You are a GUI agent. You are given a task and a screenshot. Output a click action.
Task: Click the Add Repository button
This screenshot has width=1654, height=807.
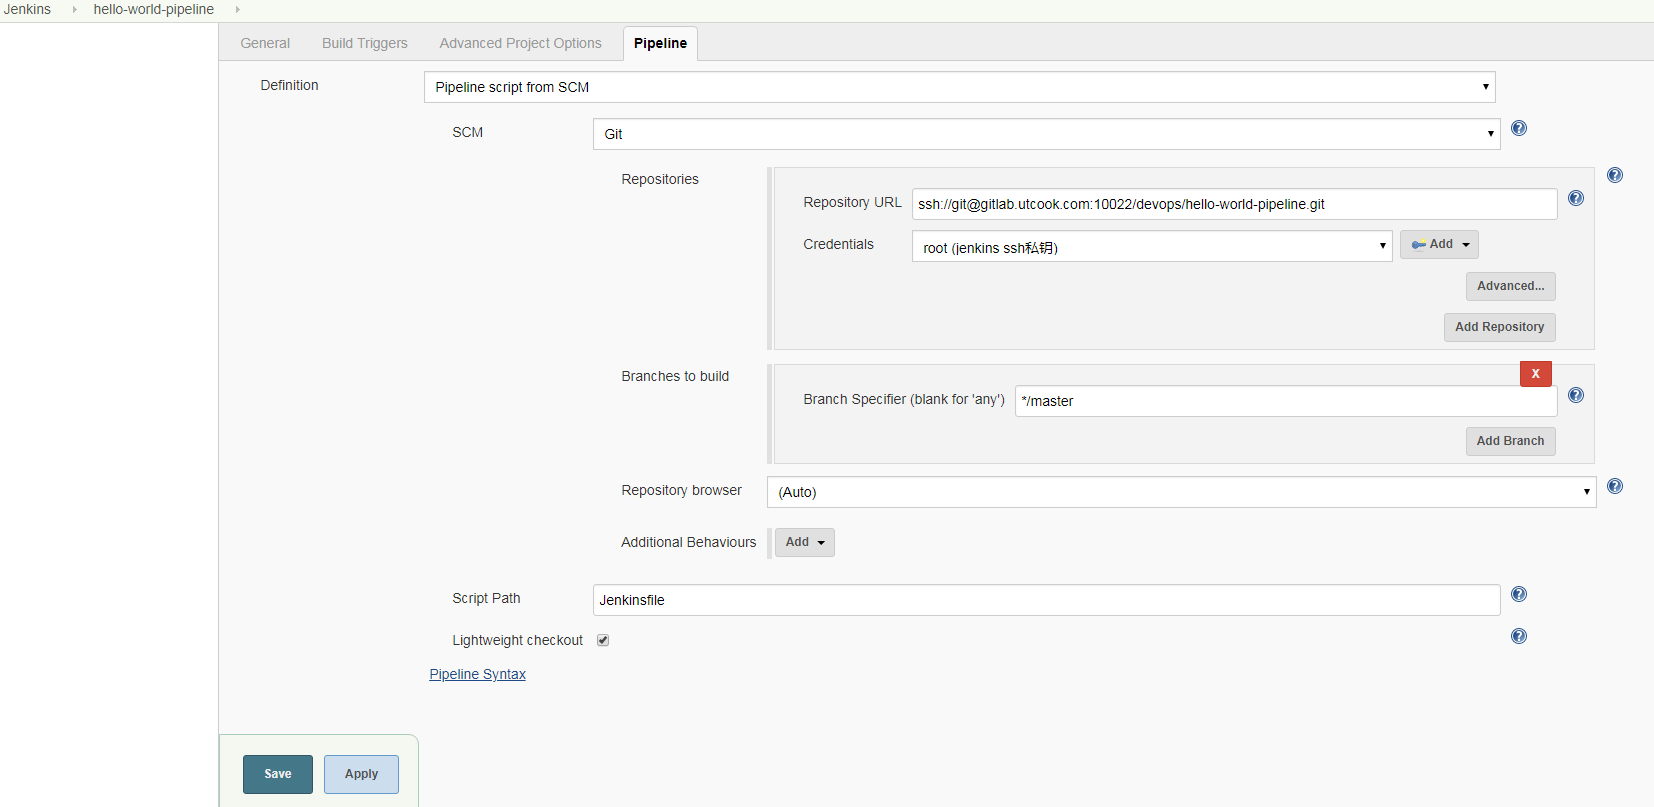point(1499,327)
